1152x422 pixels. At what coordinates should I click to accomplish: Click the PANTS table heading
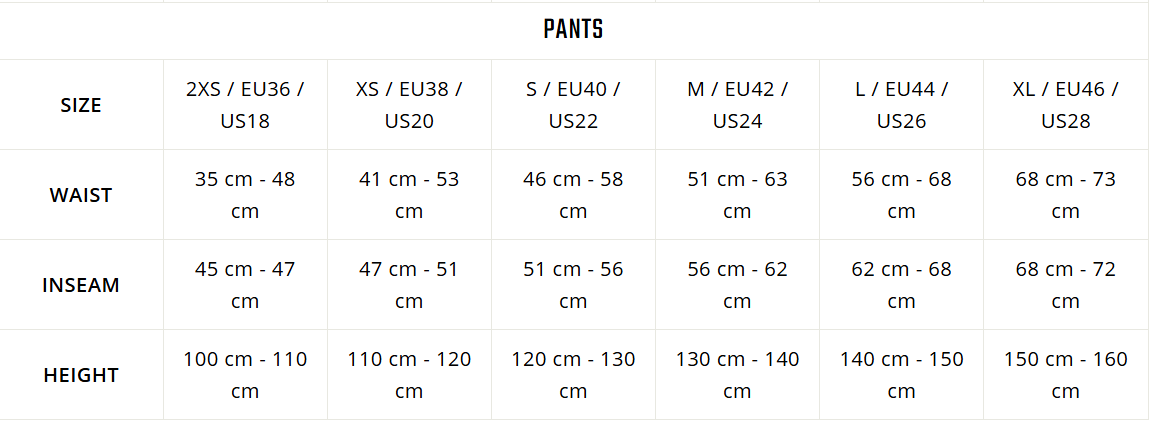click(x=574, y=29)
